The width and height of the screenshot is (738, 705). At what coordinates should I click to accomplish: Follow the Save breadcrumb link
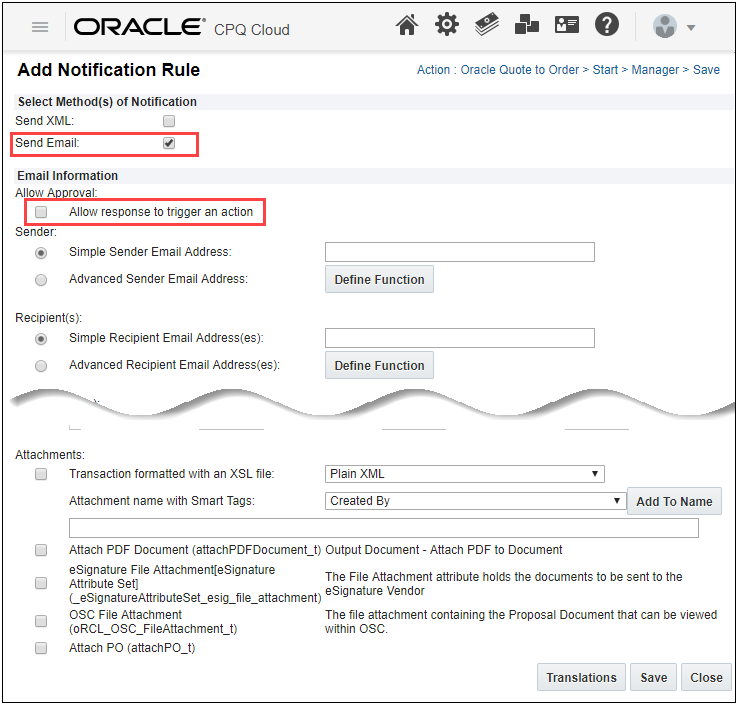[706, 70]
